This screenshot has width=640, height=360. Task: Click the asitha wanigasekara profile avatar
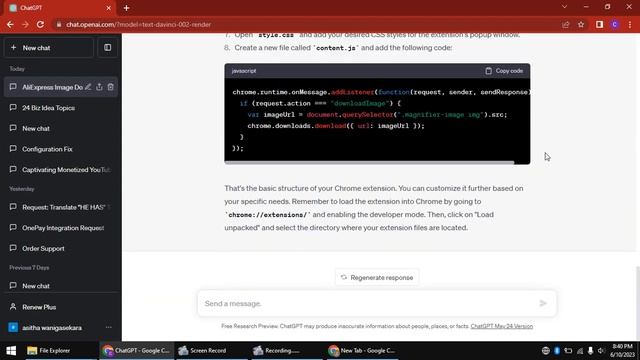tap(13, 327)
